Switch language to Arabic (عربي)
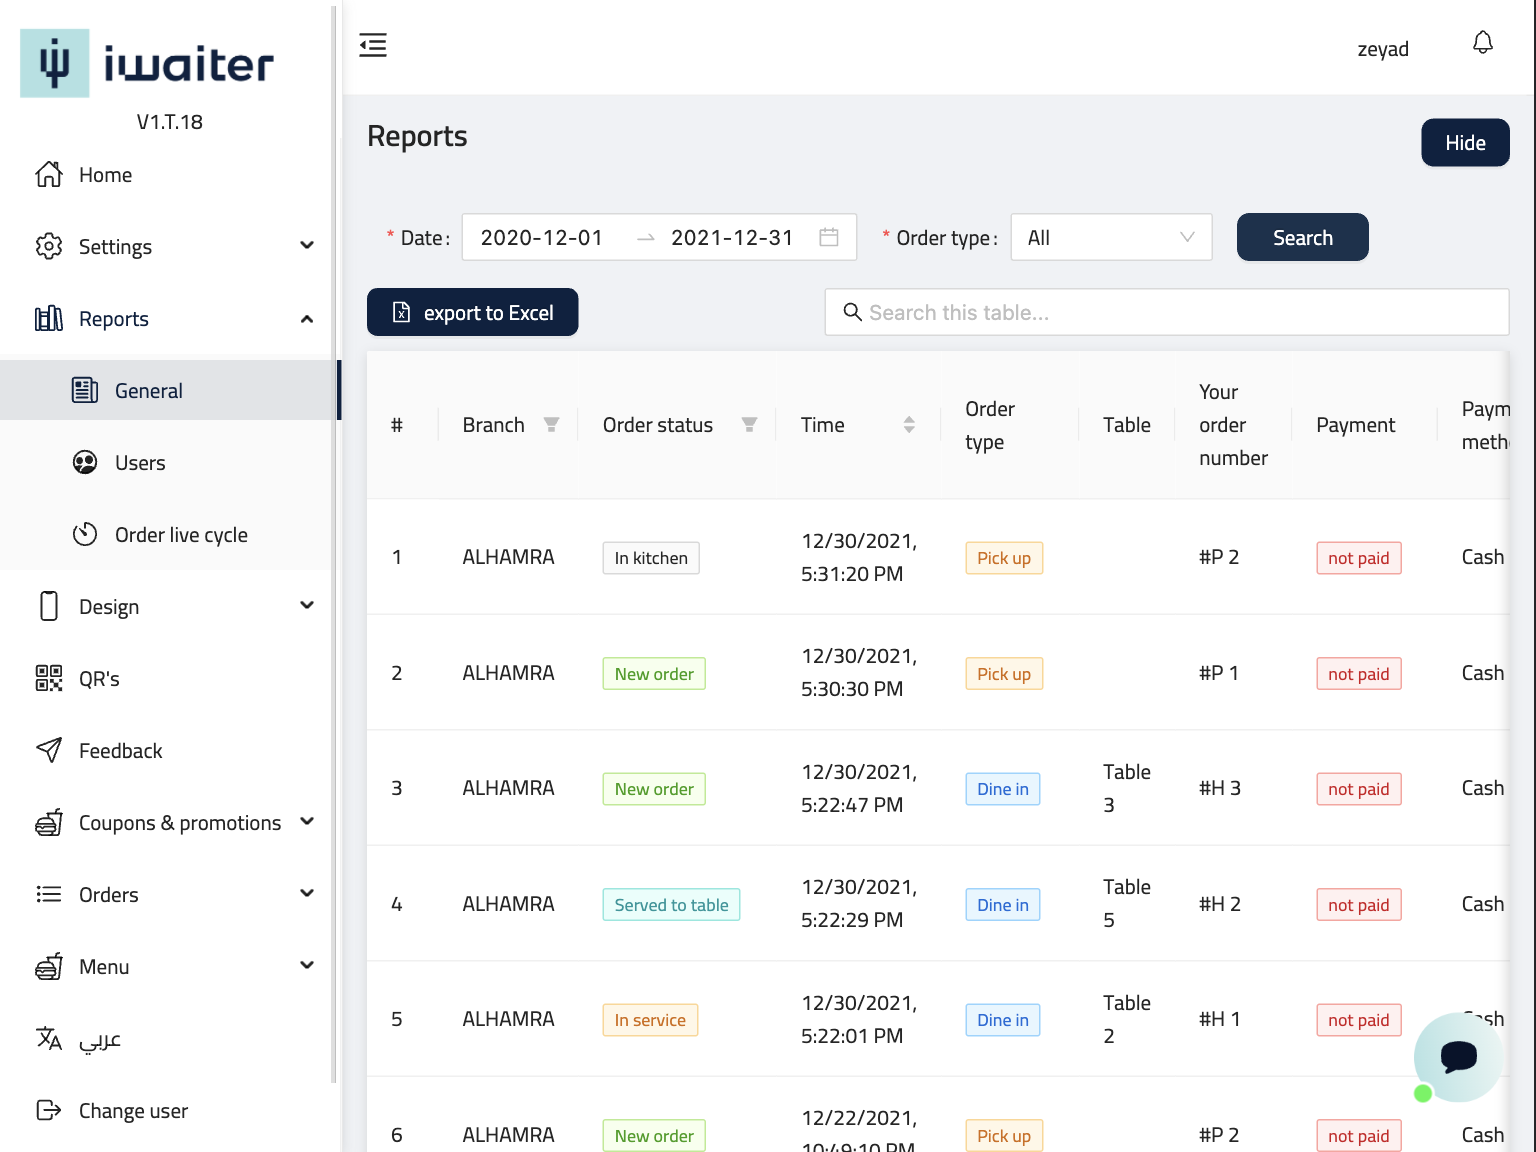The height and width of the screenshot is (1152, 1536). point(99,1039)
